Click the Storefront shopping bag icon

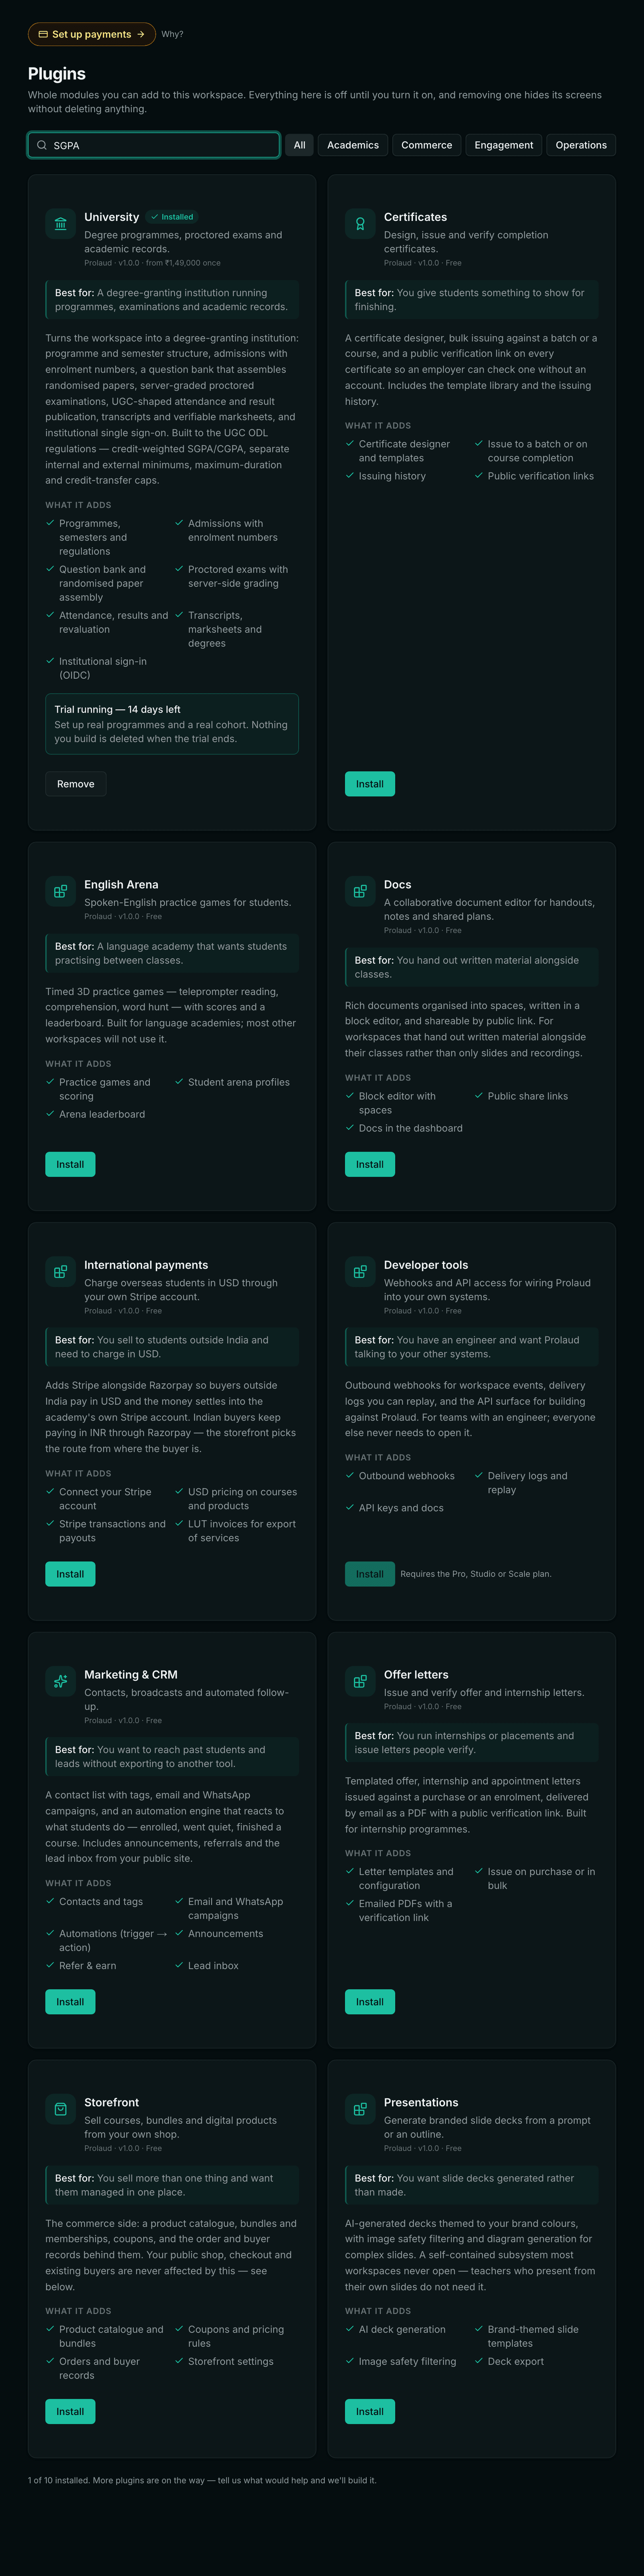[x=60, y=2109]
